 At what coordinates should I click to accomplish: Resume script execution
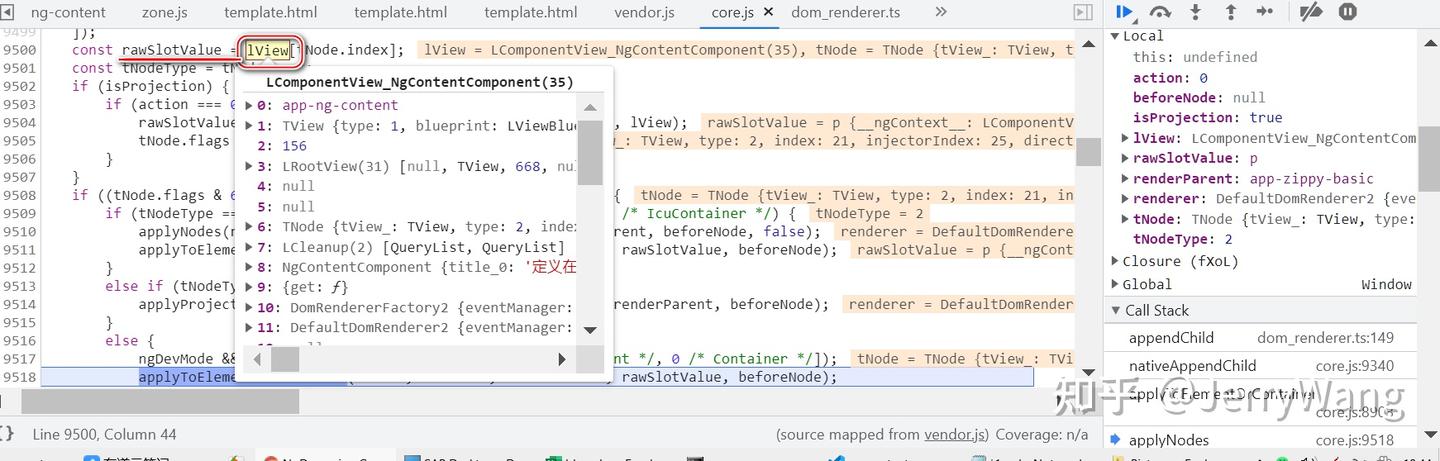(x=1125, y=12)
